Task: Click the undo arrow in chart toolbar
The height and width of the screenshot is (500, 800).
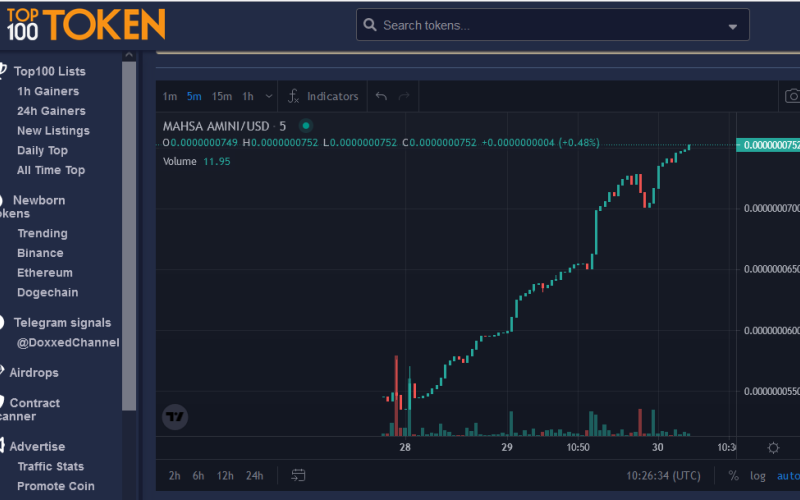Action: pyautogui.click(x=381, y=96)
